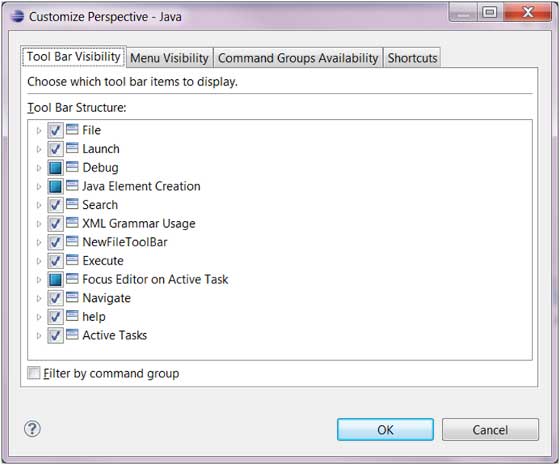This screenshot has height=465, width=560.
Task: Expand the help tree node
Action: click(39, 317)
